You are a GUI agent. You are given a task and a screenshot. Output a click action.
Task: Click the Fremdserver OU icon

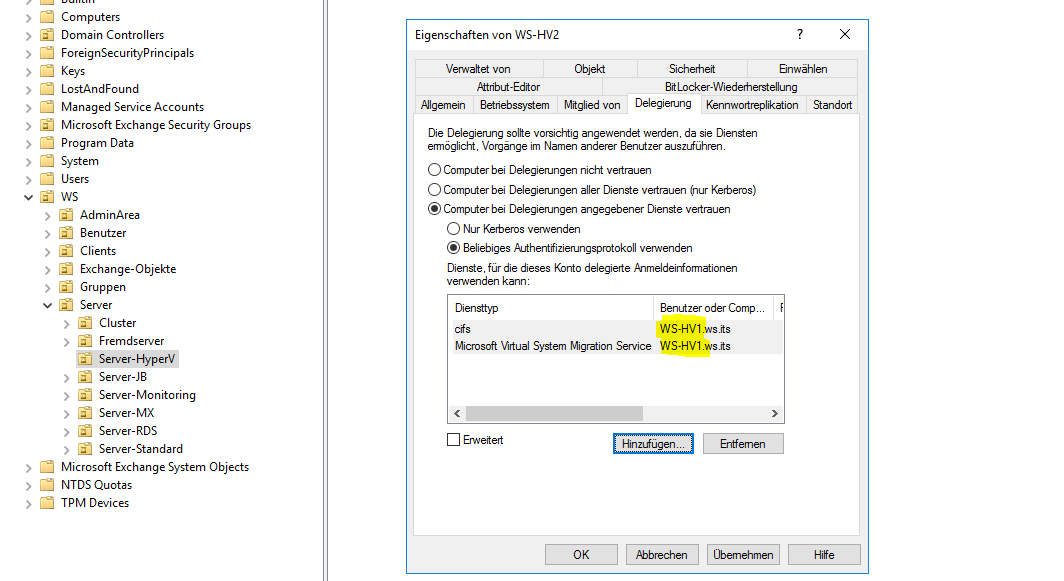85,340
